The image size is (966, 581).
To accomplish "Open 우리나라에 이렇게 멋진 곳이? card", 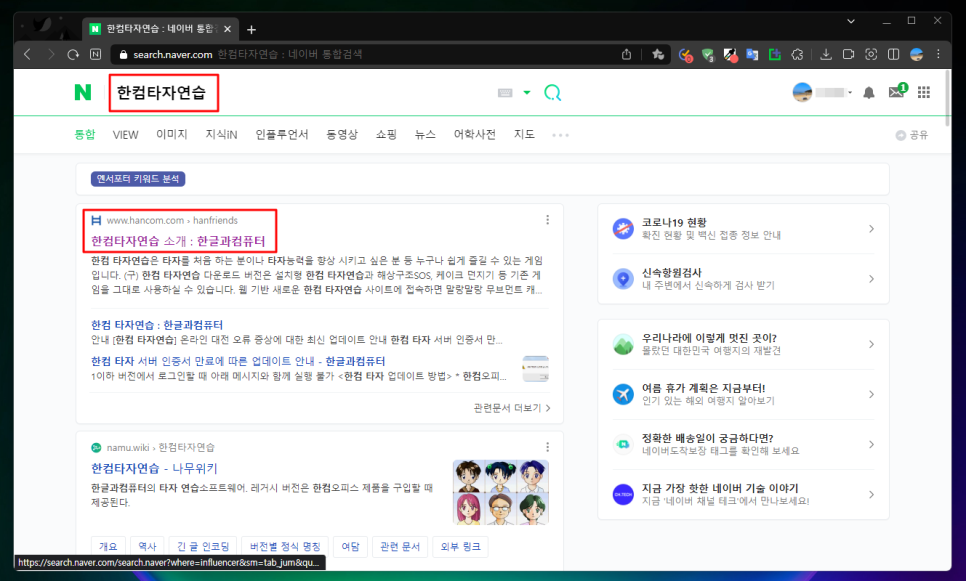I will point(744,344).
